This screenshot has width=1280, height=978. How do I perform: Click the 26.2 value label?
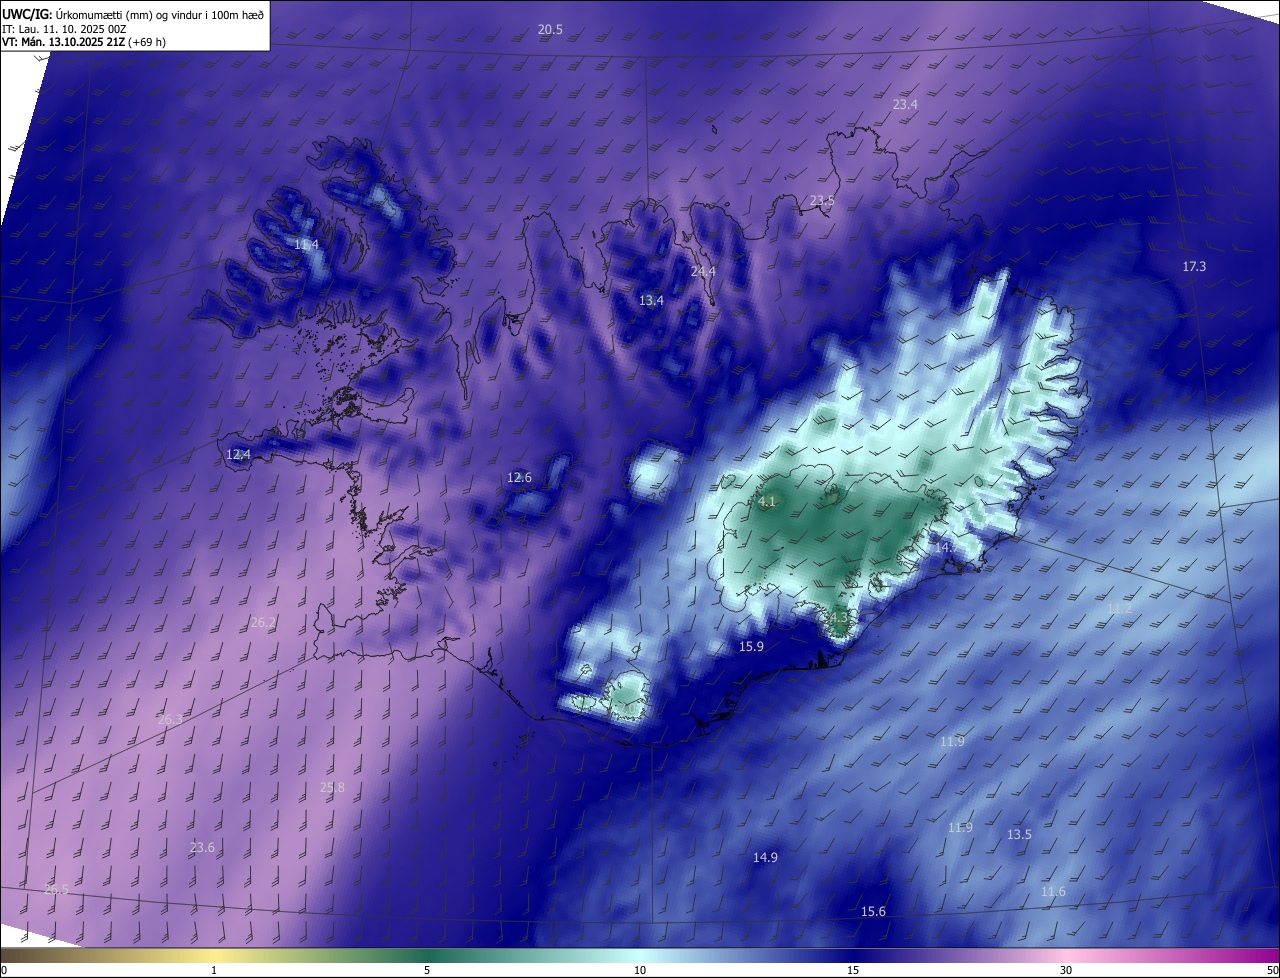(x=262, y=623)
